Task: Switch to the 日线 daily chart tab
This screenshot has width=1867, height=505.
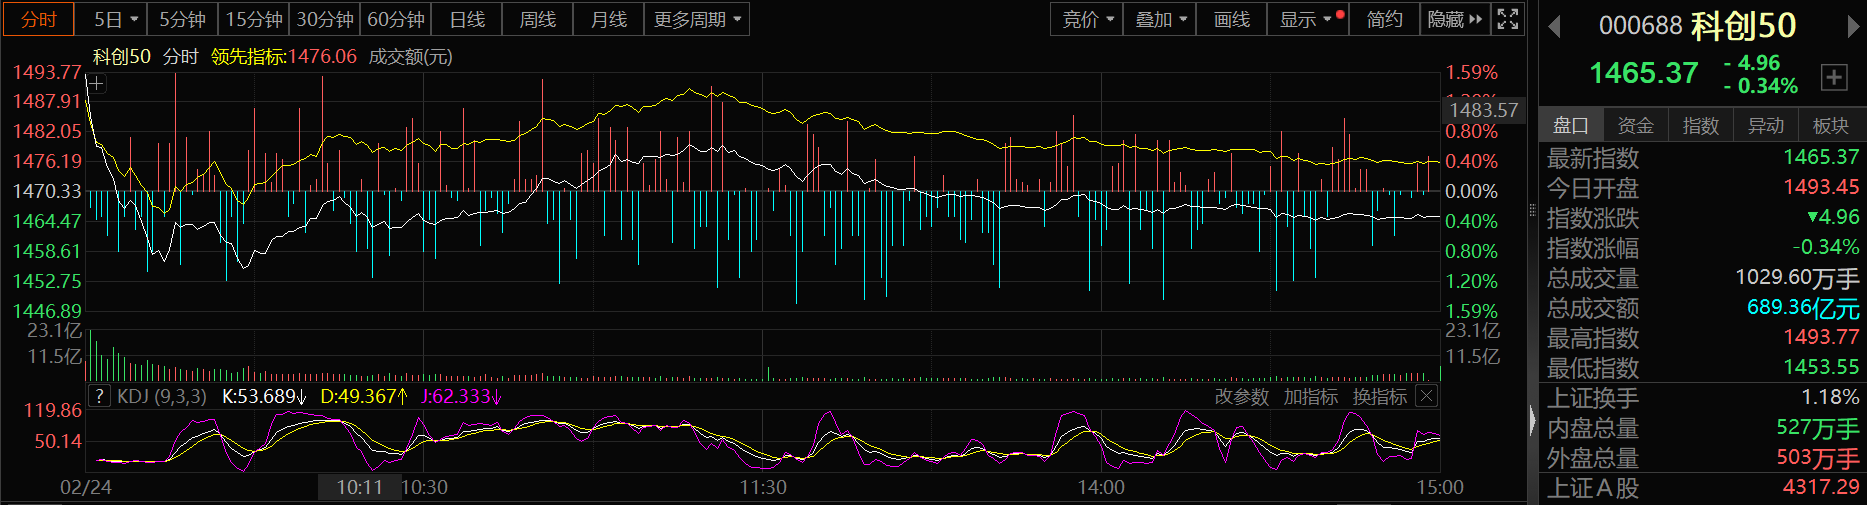Action: click(x=467, y=19)
